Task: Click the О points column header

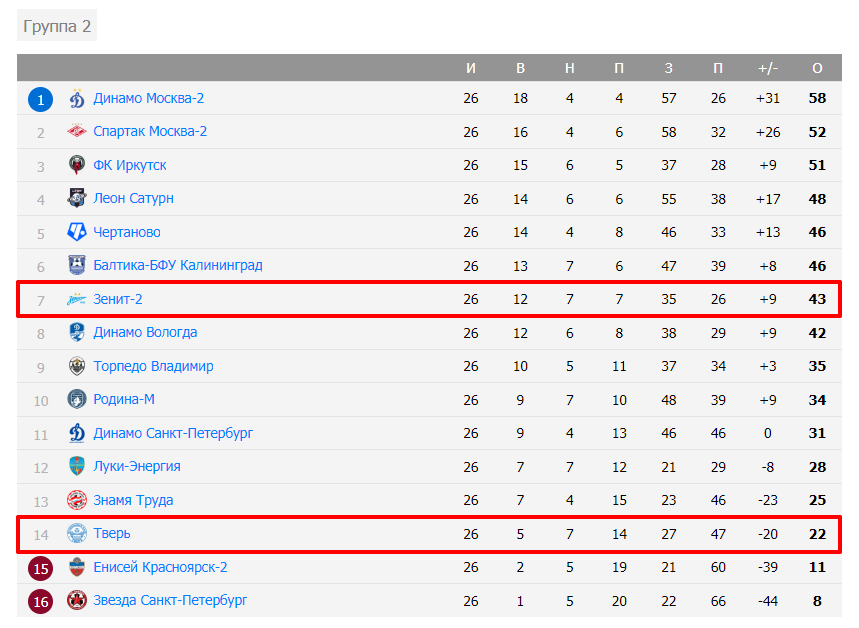Action: pos(817,68)
